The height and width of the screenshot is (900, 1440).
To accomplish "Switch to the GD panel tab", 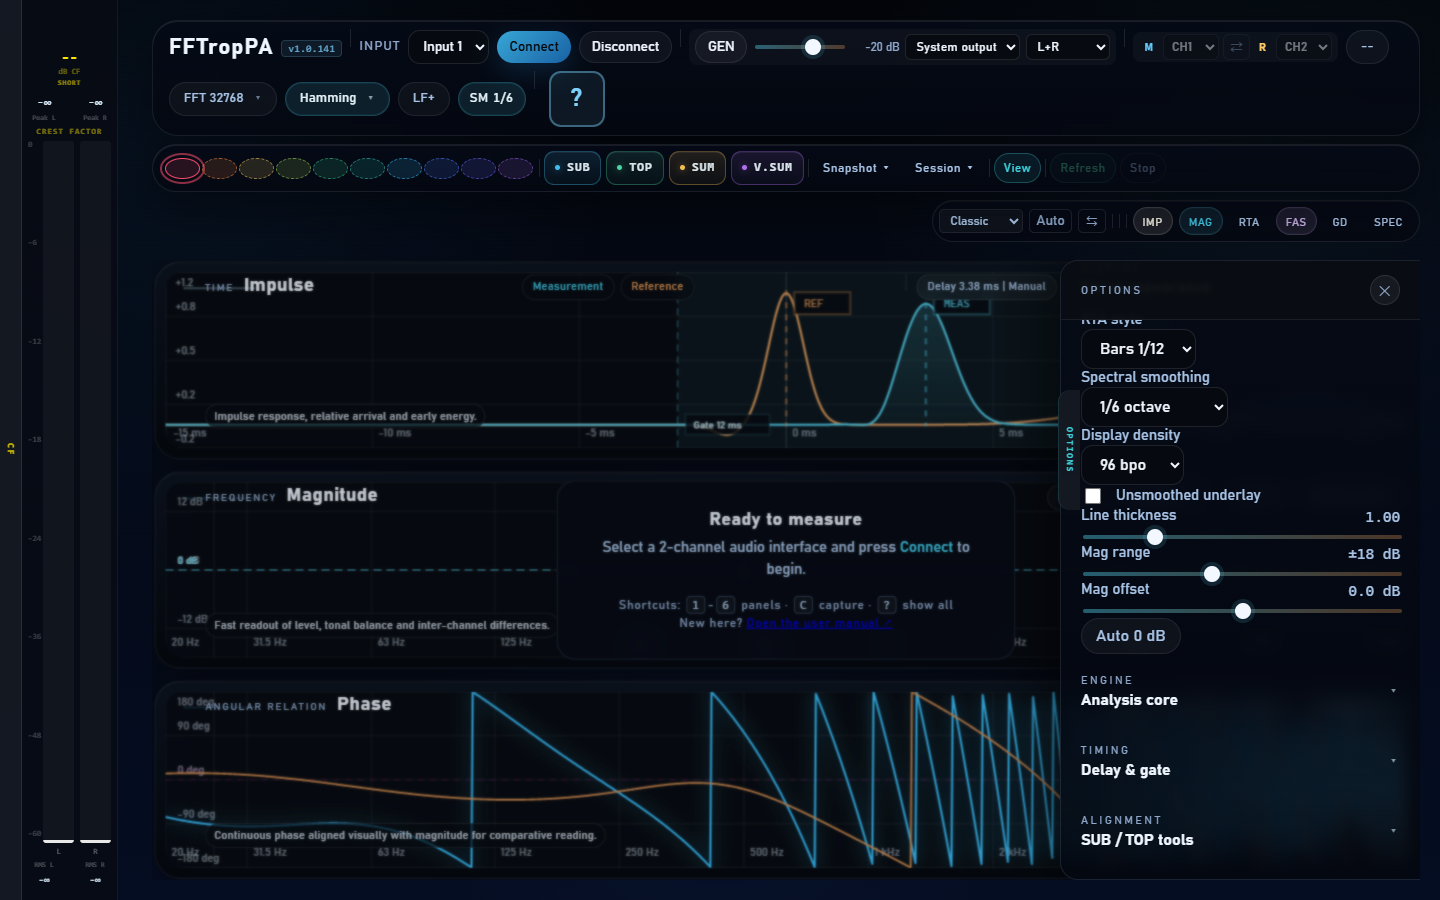I will (x=1340, y=222).
